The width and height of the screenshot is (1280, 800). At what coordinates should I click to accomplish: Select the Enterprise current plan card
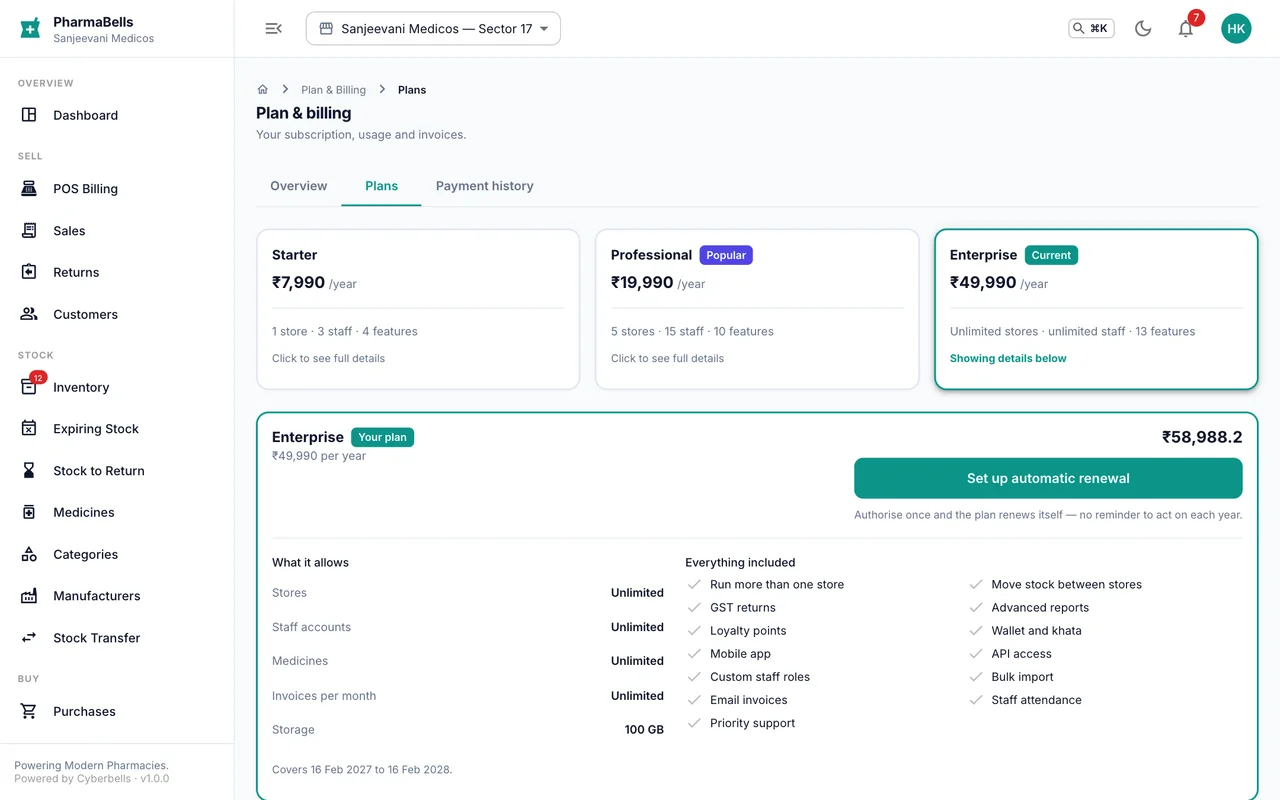(x=1096, y=309)
